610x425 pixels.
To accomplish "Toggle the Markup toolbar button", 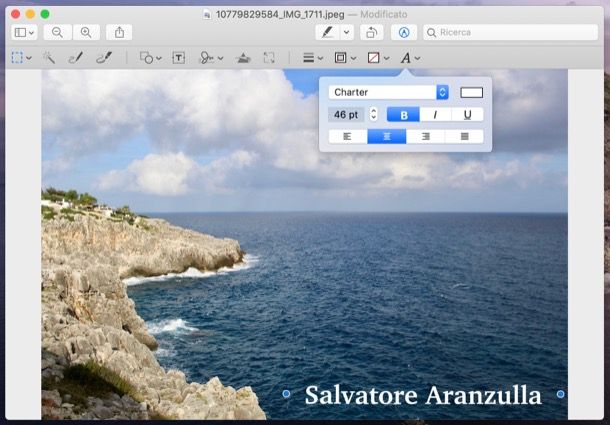I will click(x=404, y=32).
